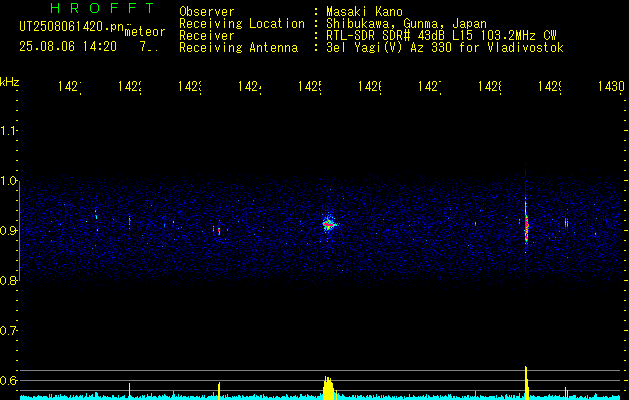Click the Receiving Antenna label
Image resolution: width=629 pixels, height=400 pixels.
click(x=239, y=48)
